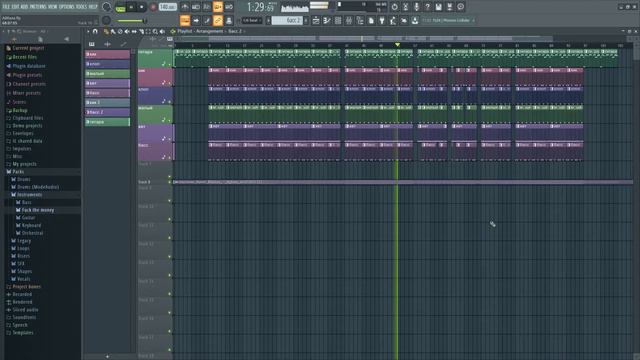Viewport: 640px width, 360px height.
Task: Adjust the main volume knob
Action: coord(107,7)
